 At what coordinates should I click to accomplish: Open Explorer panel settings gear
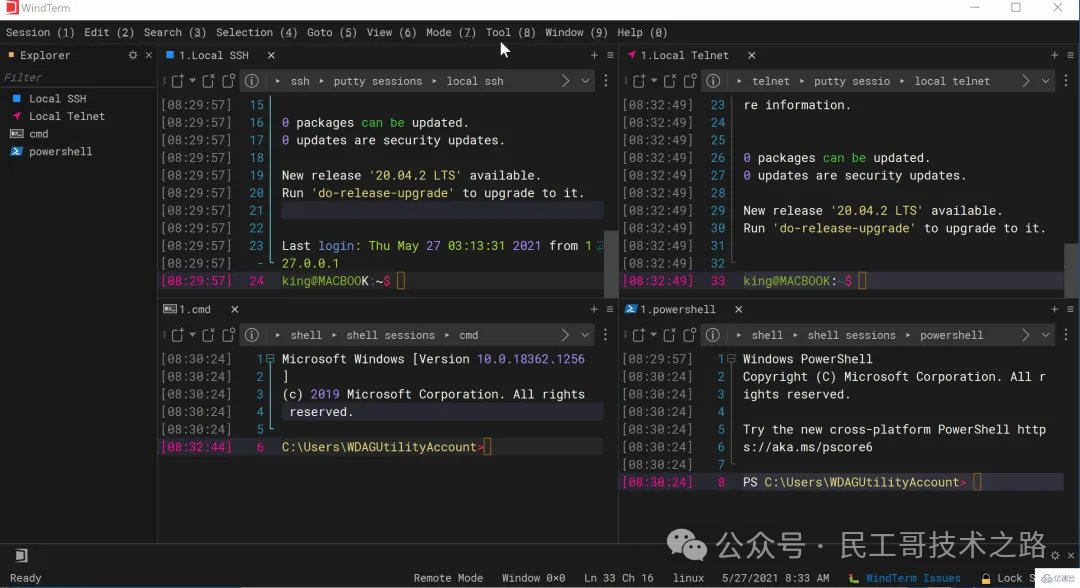[x=133, y=55]
